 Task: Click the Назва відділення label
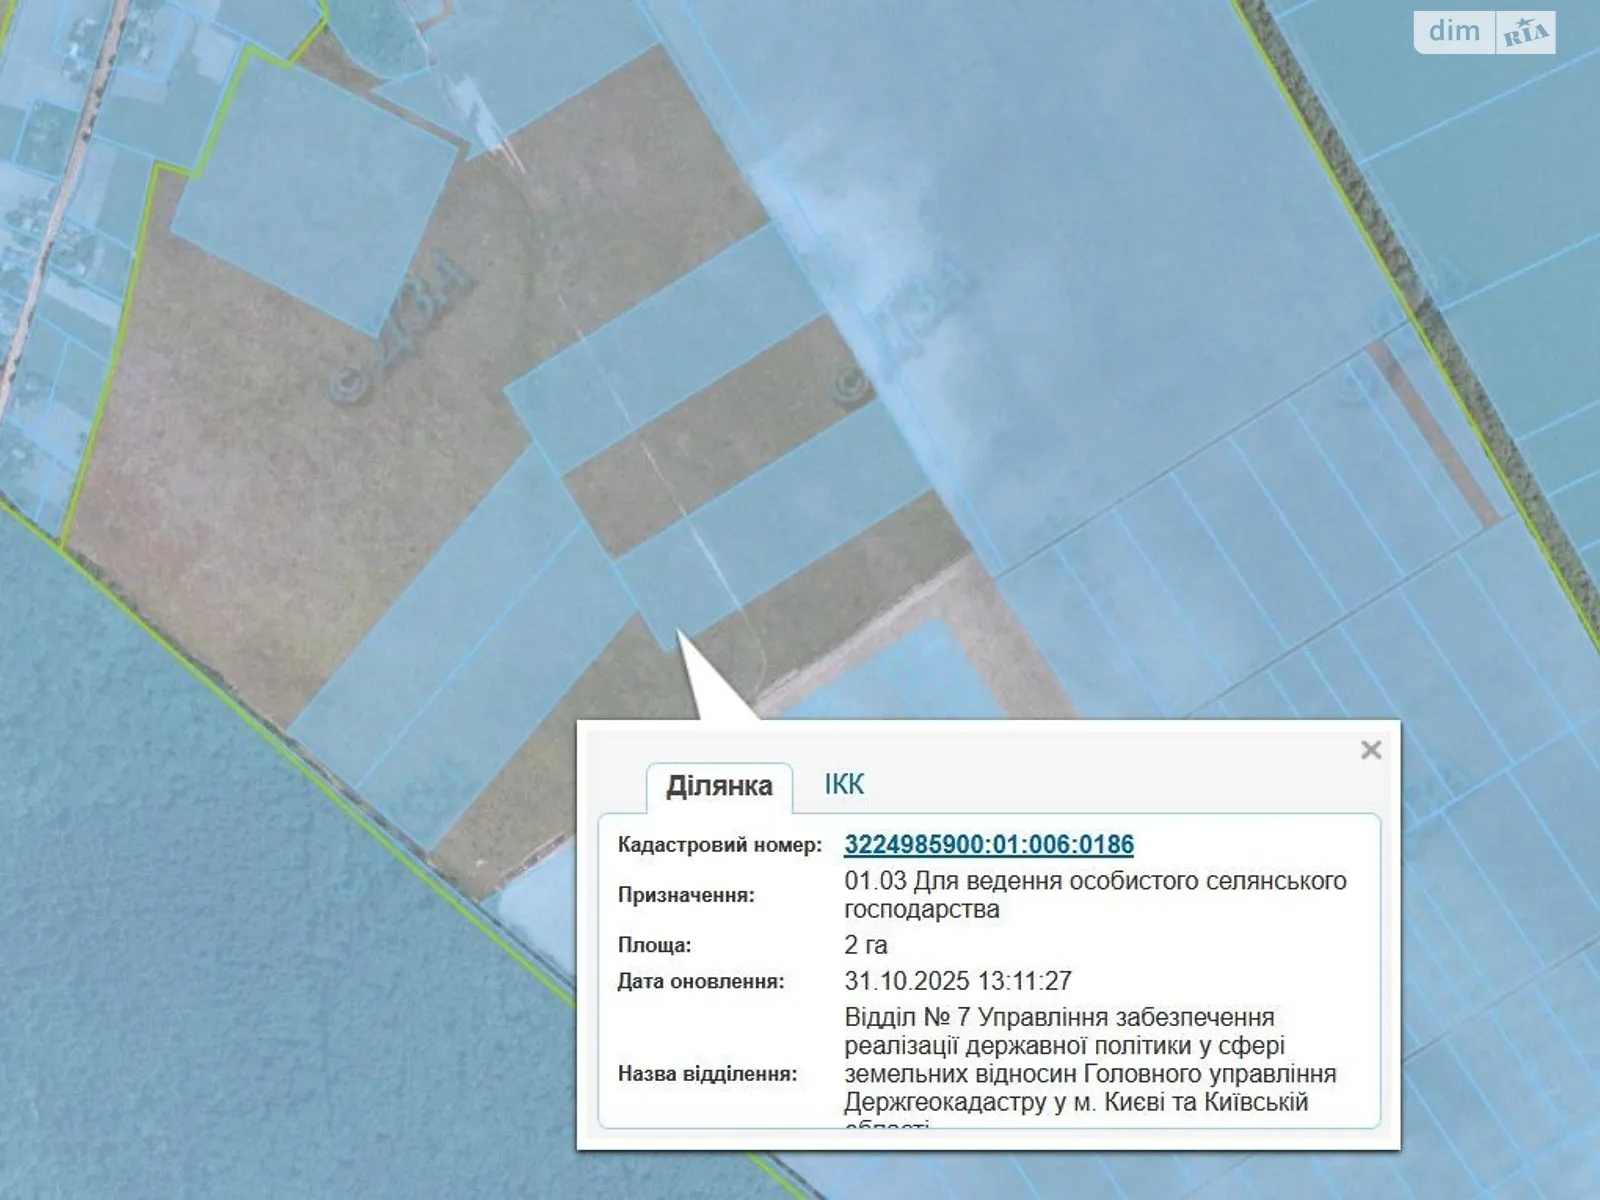tap(707, 1074)
